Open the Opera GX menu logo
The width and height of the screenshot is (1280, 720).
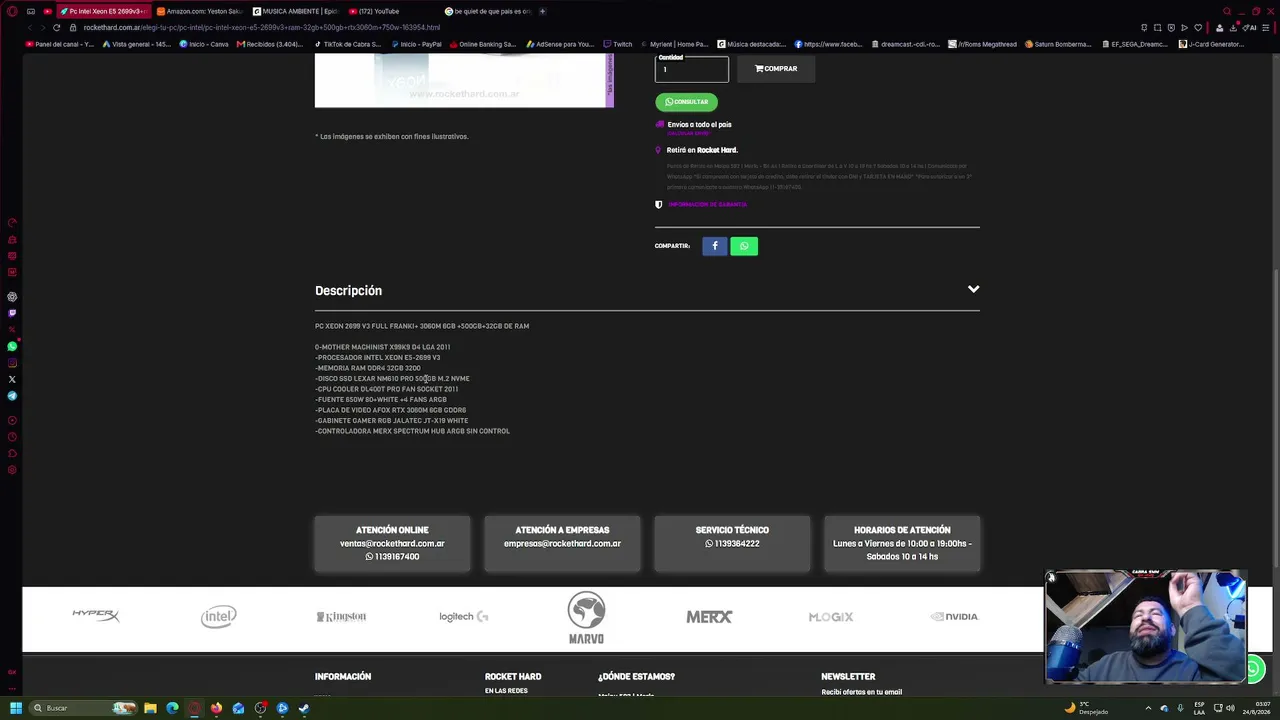click(x=12, y=11)
